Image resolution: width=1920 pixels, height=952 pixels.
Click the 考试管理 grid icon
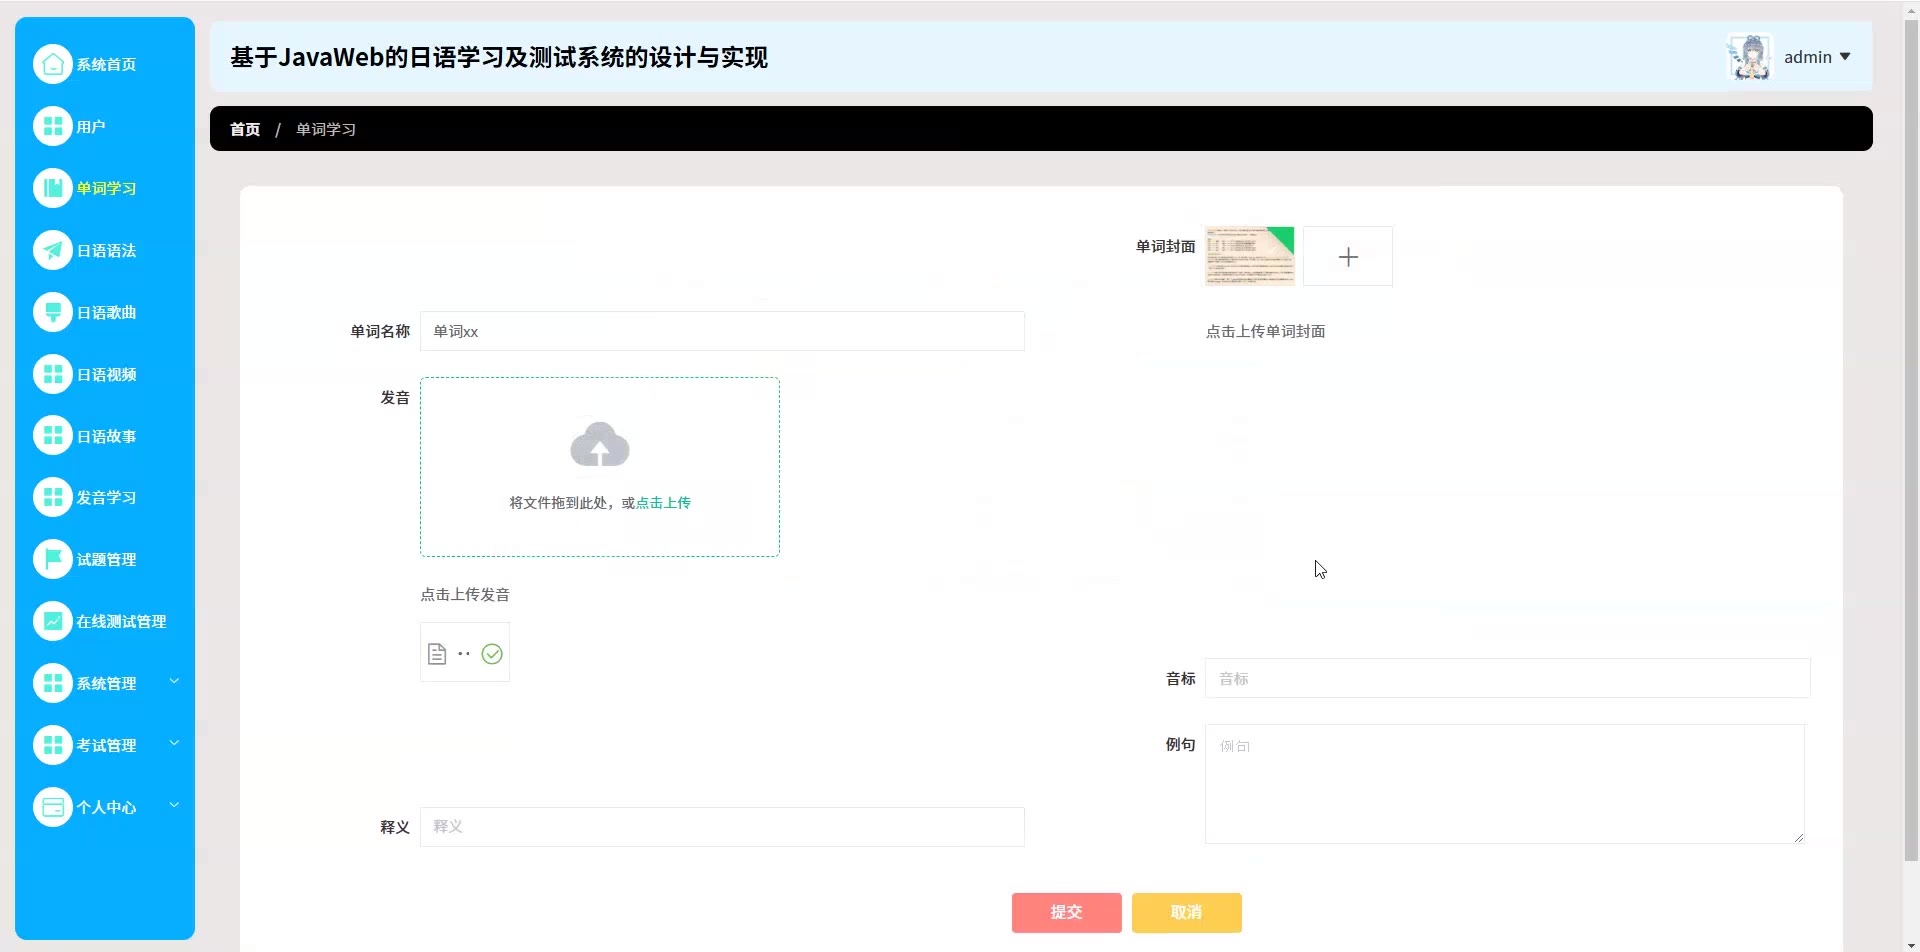[53, 745]
